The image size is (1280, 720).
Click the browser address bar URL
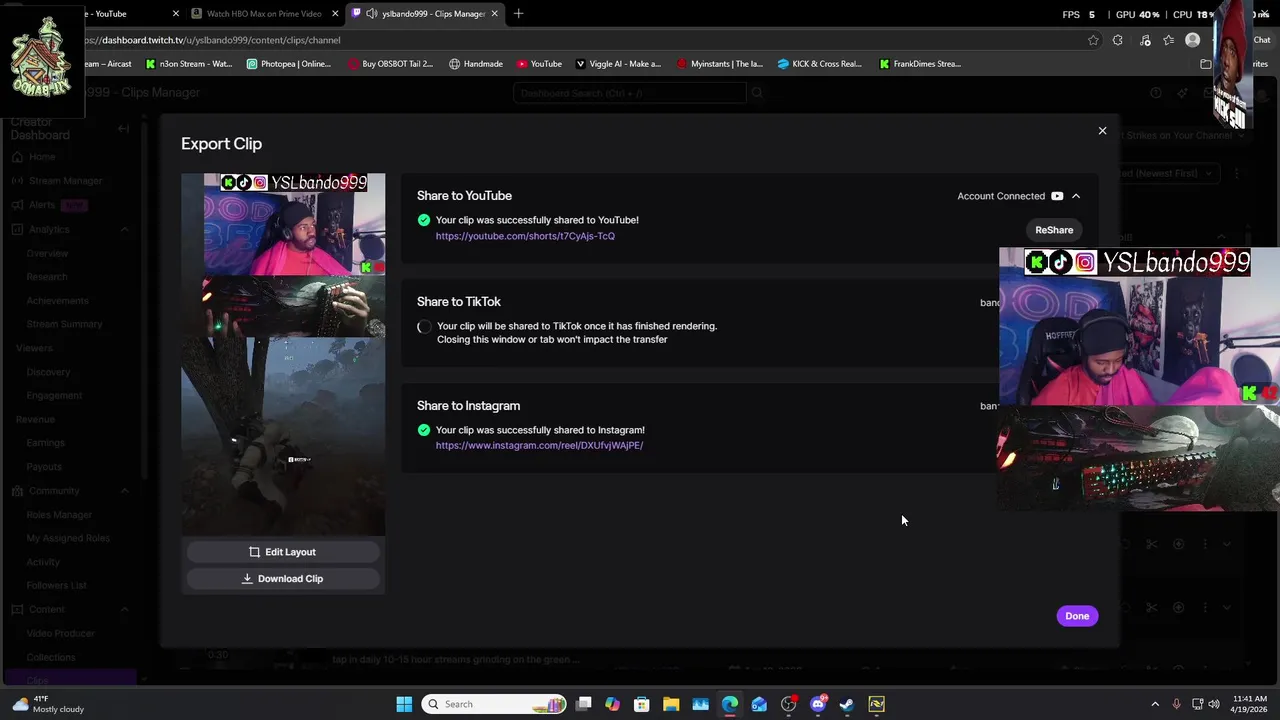214,40
